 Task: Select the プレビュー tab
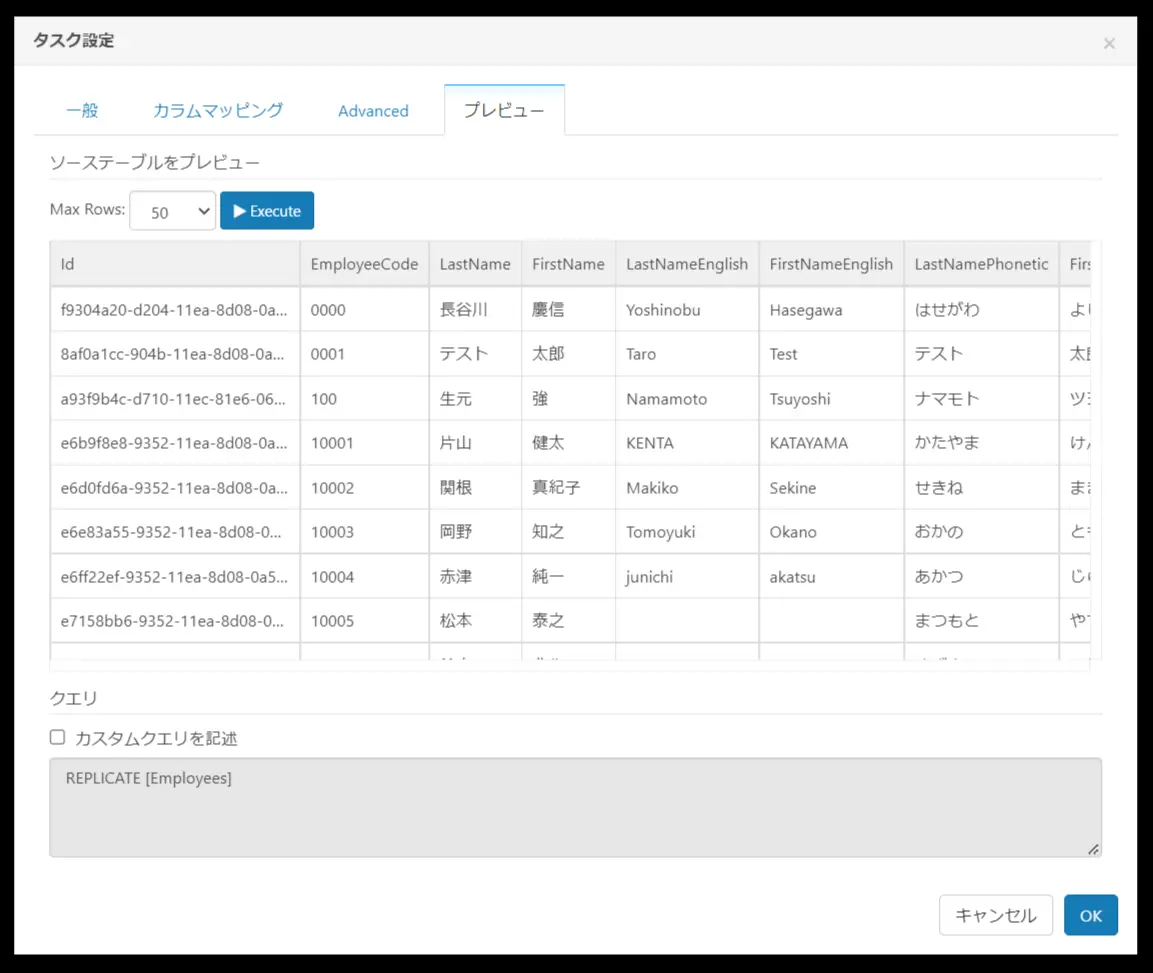504,110
